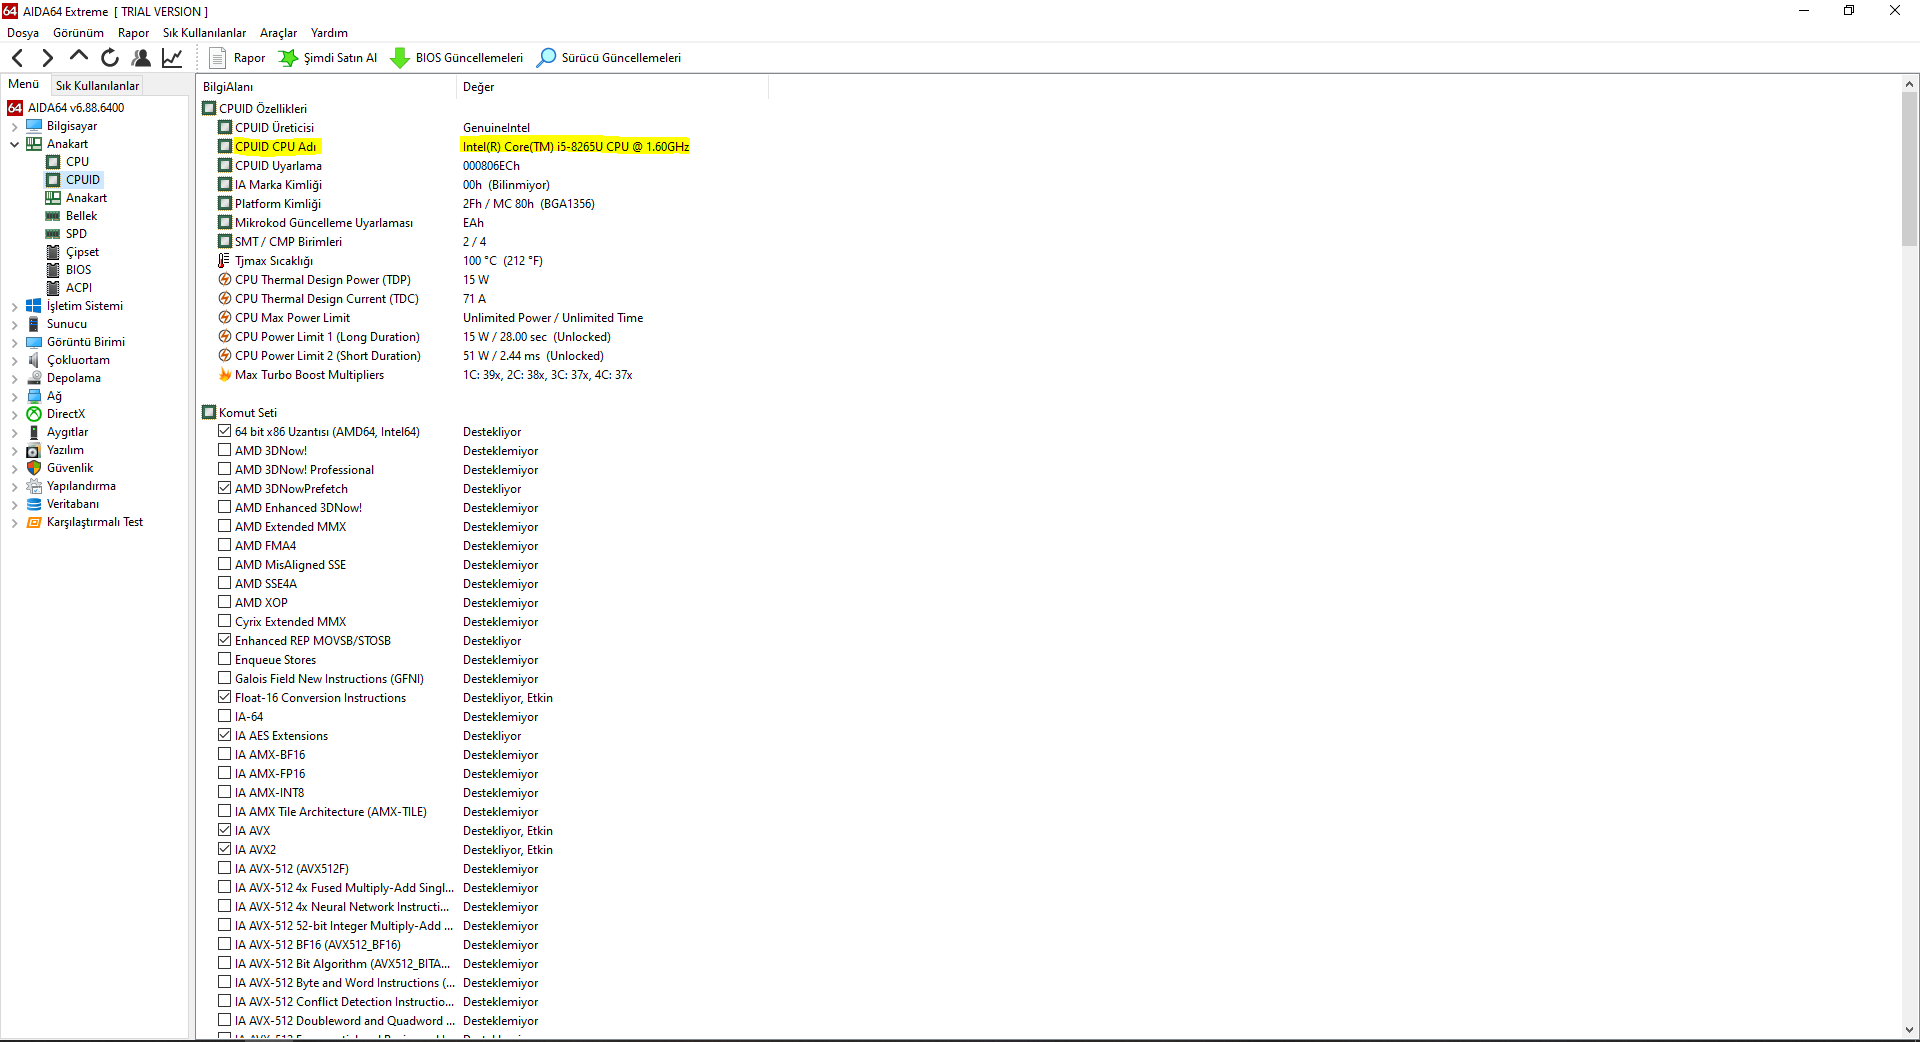Click the Çokluortam speaker icon
This screenshot has width=1920, height=1042.
(x=34, y=360)
